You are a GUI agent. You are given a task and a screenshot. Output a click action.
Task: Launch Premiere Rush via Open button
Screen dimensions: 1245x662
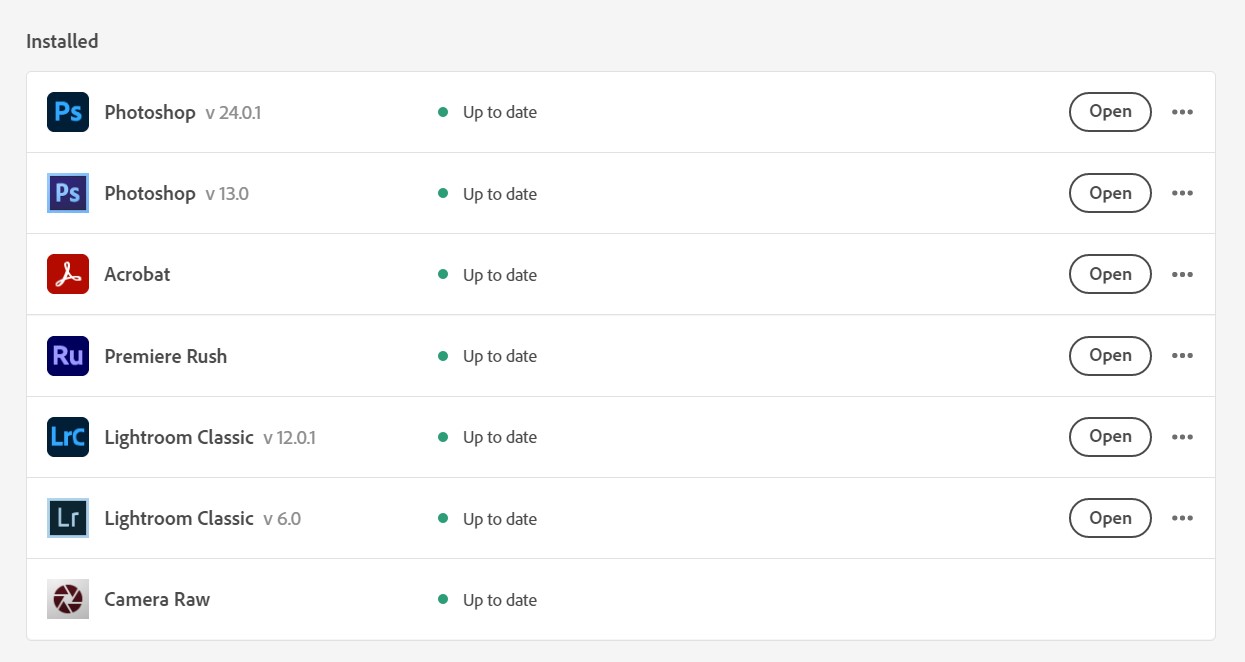click(1109, 355)
